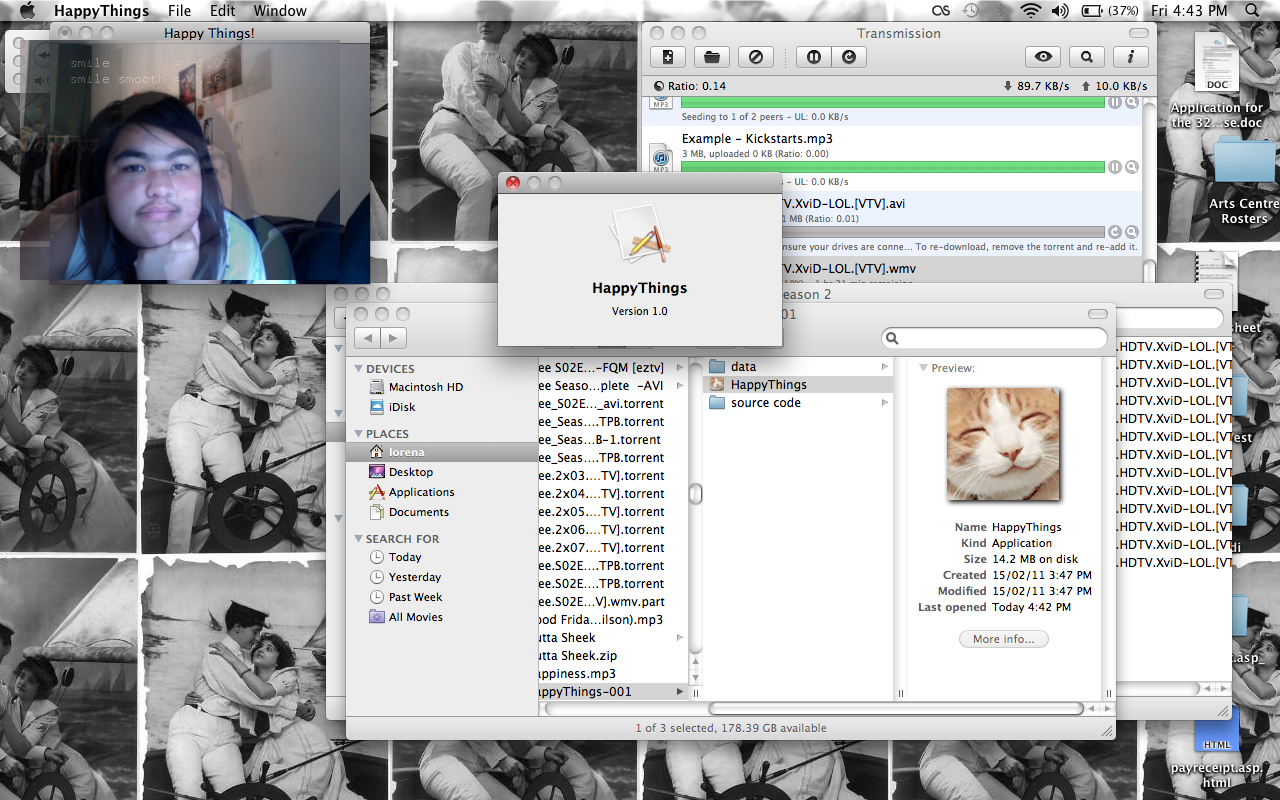Toggle the Finder toolbar pill button
Image resolution: width=1280 pixels, height=800 pixels.
pyautogui.click(x=1096, y=314)
